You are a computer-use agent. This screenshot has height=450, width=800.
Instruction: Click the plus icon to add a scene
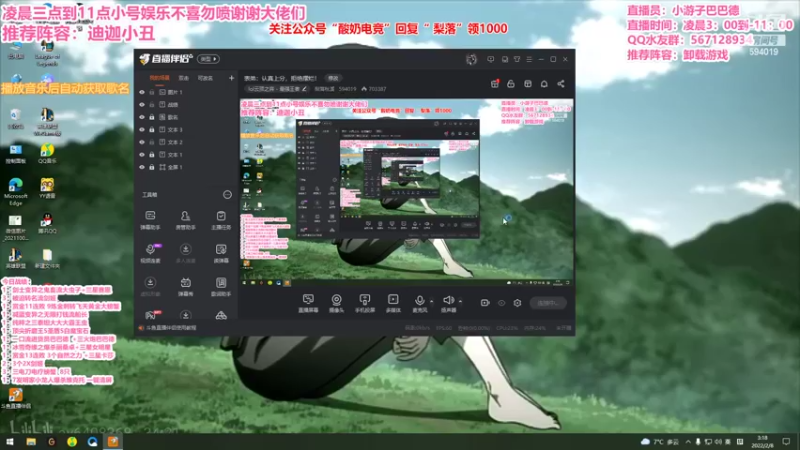point(231,78)
